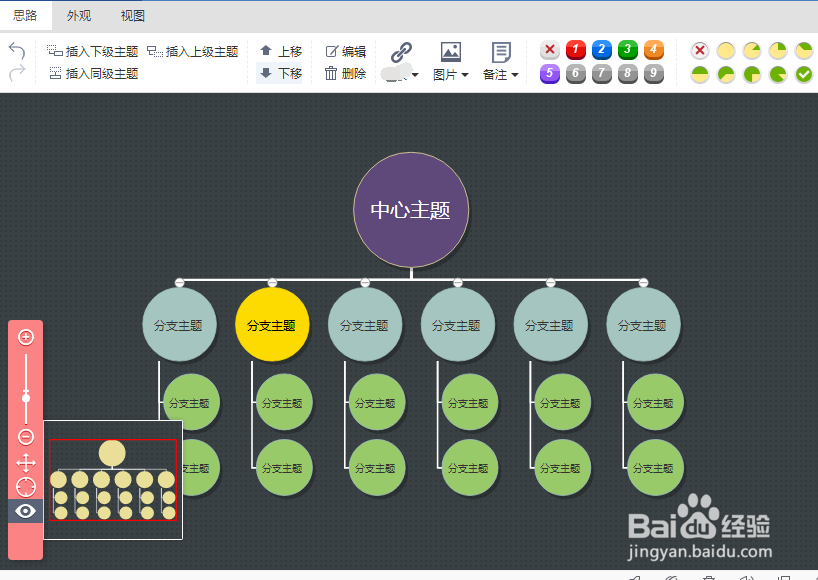This screenshot has height=580, width=818.
Task: Set priority 5 purple badge
Action: [x=549, y=74]
